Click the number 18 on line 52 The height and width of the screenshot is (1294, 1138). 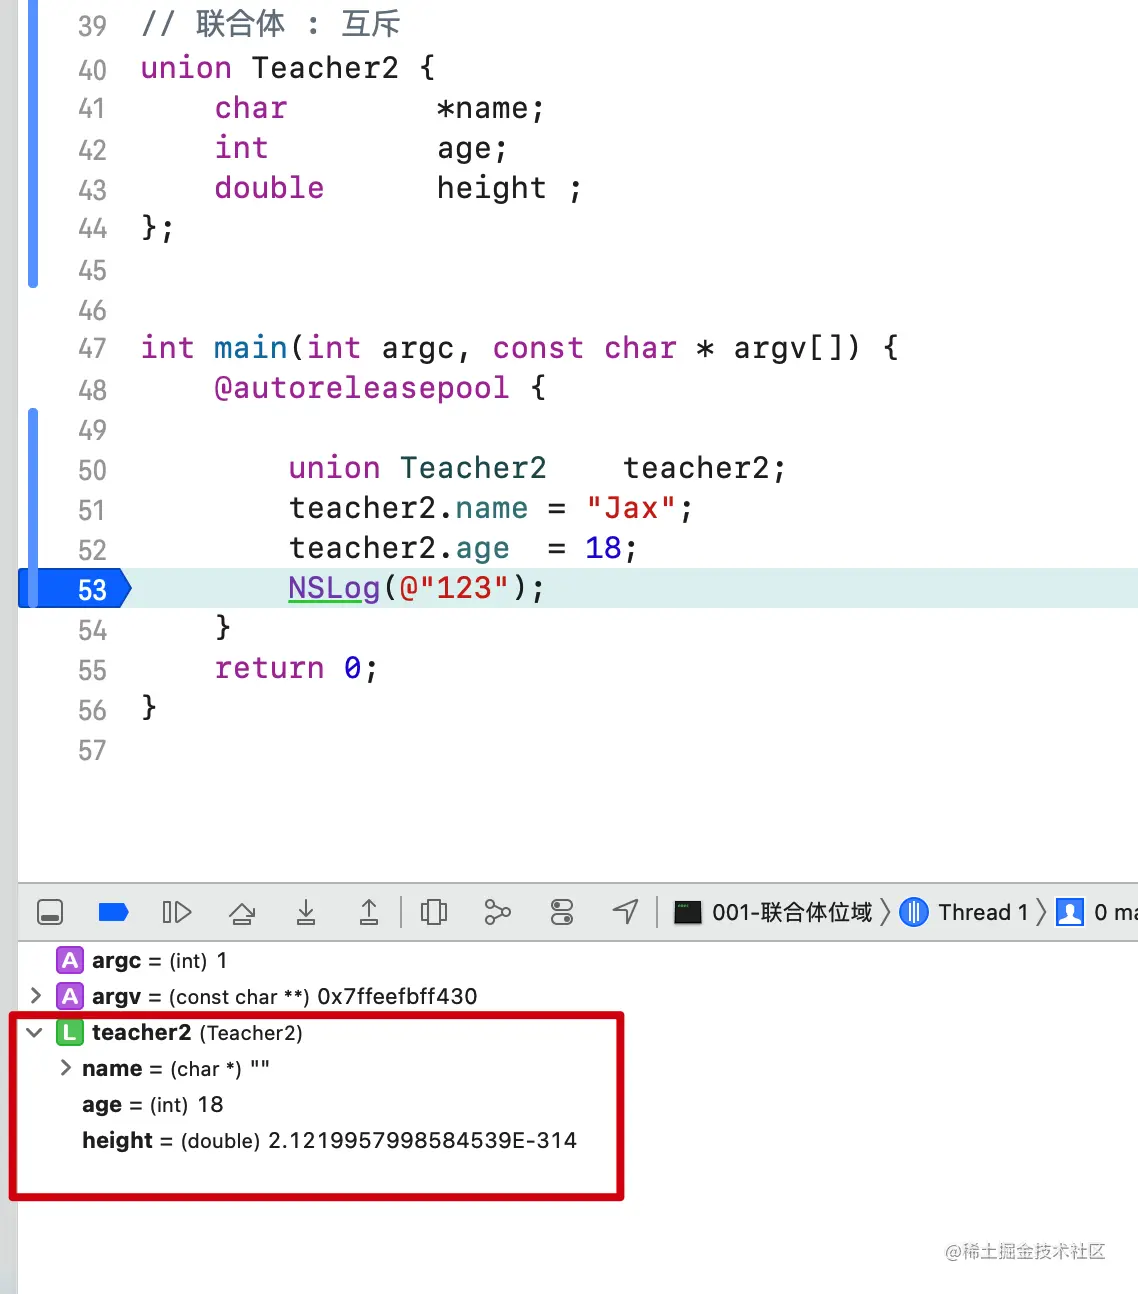604,548
